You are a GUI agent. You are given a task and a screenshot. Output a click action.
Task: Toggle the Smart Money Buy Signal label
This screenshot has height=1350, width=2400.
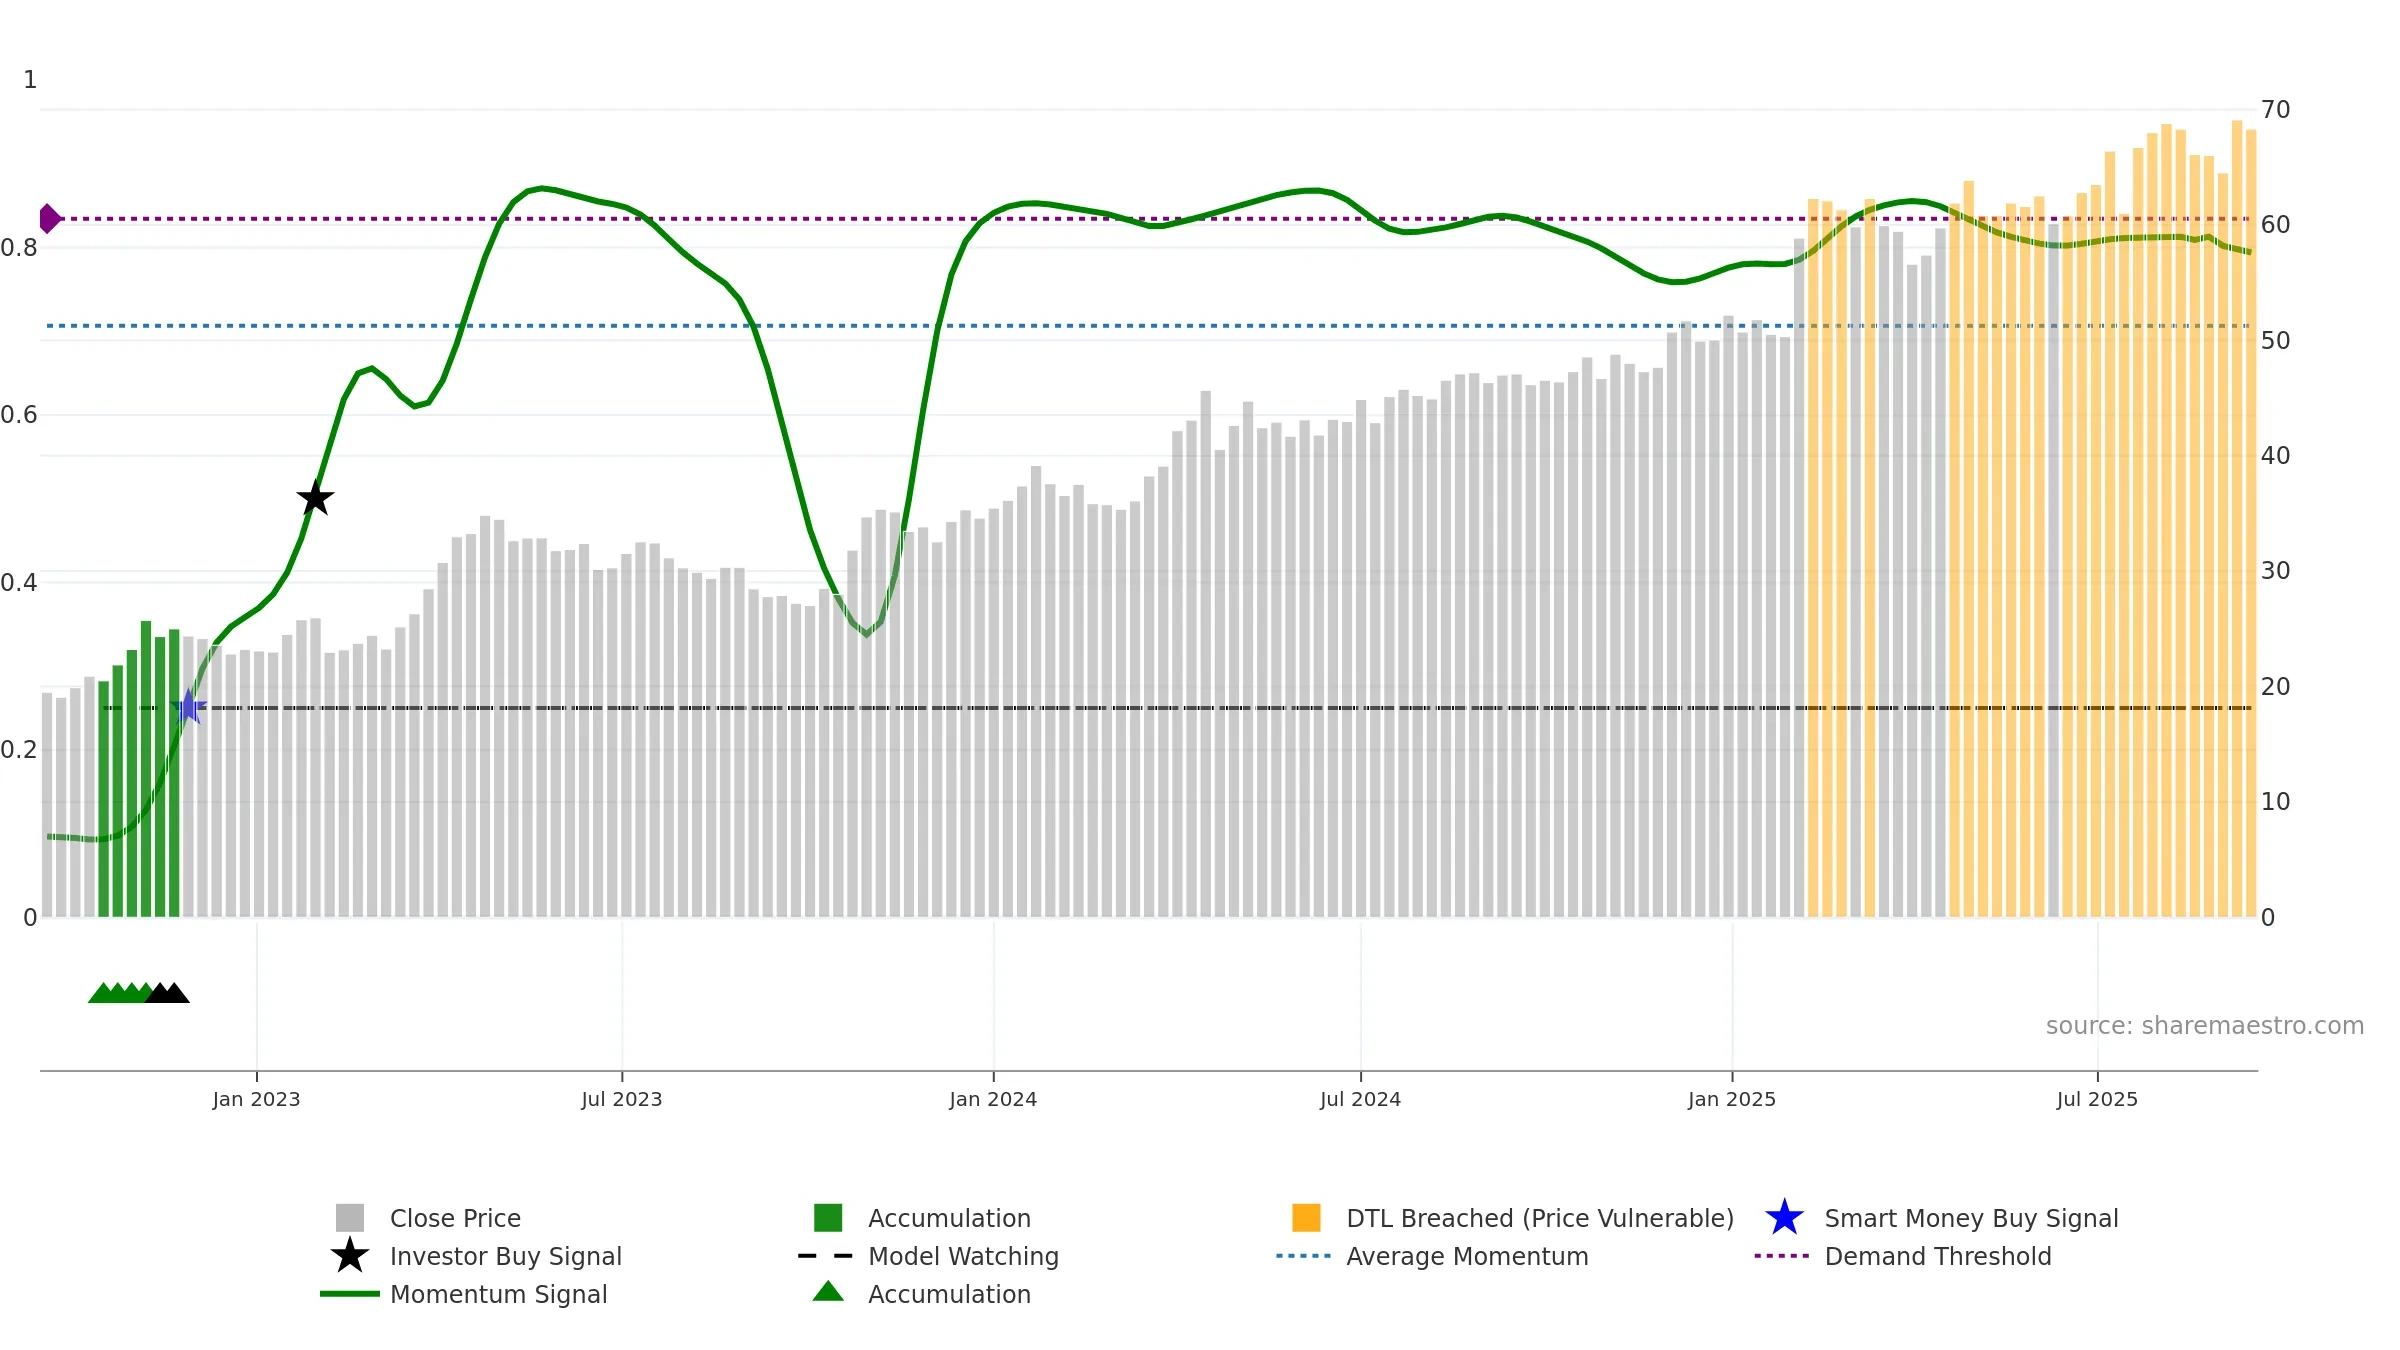pos(1971,1218)
